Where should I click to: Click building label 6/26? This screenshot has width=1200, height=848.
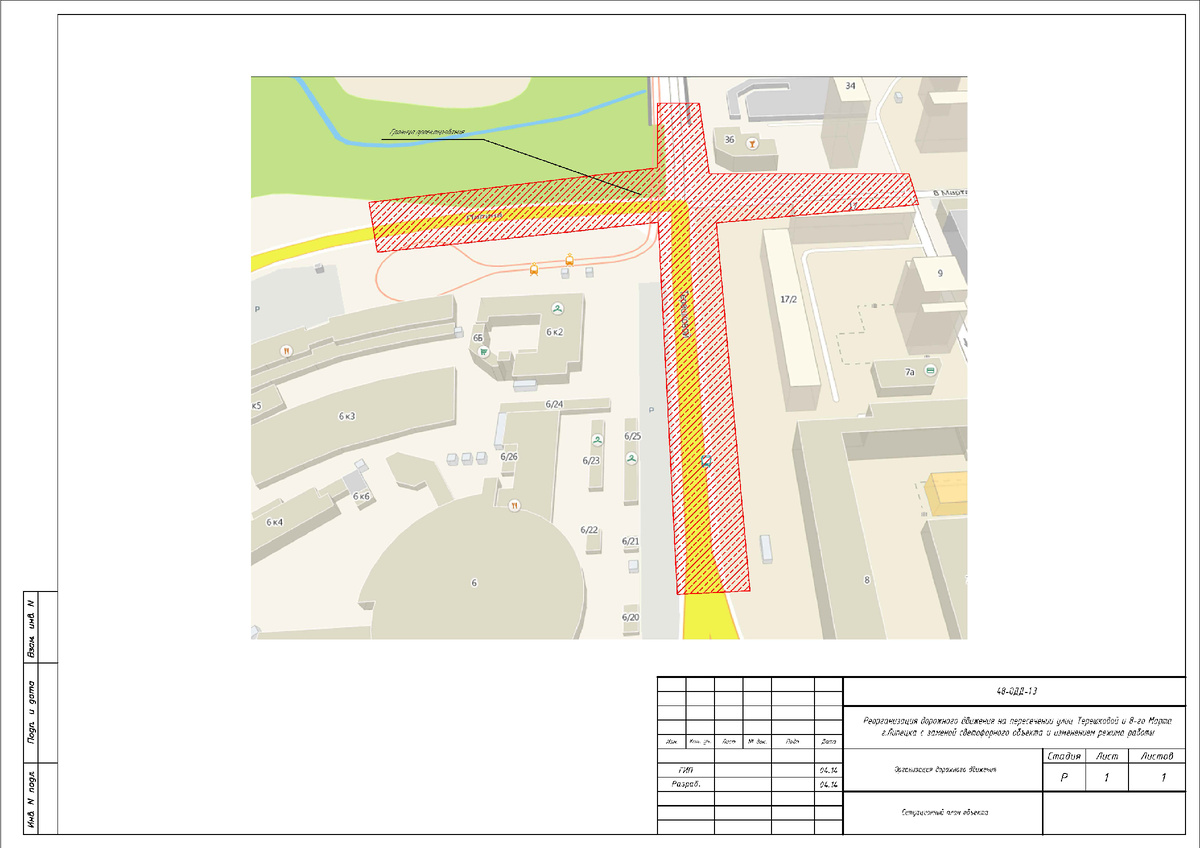(x=509, y=456)
